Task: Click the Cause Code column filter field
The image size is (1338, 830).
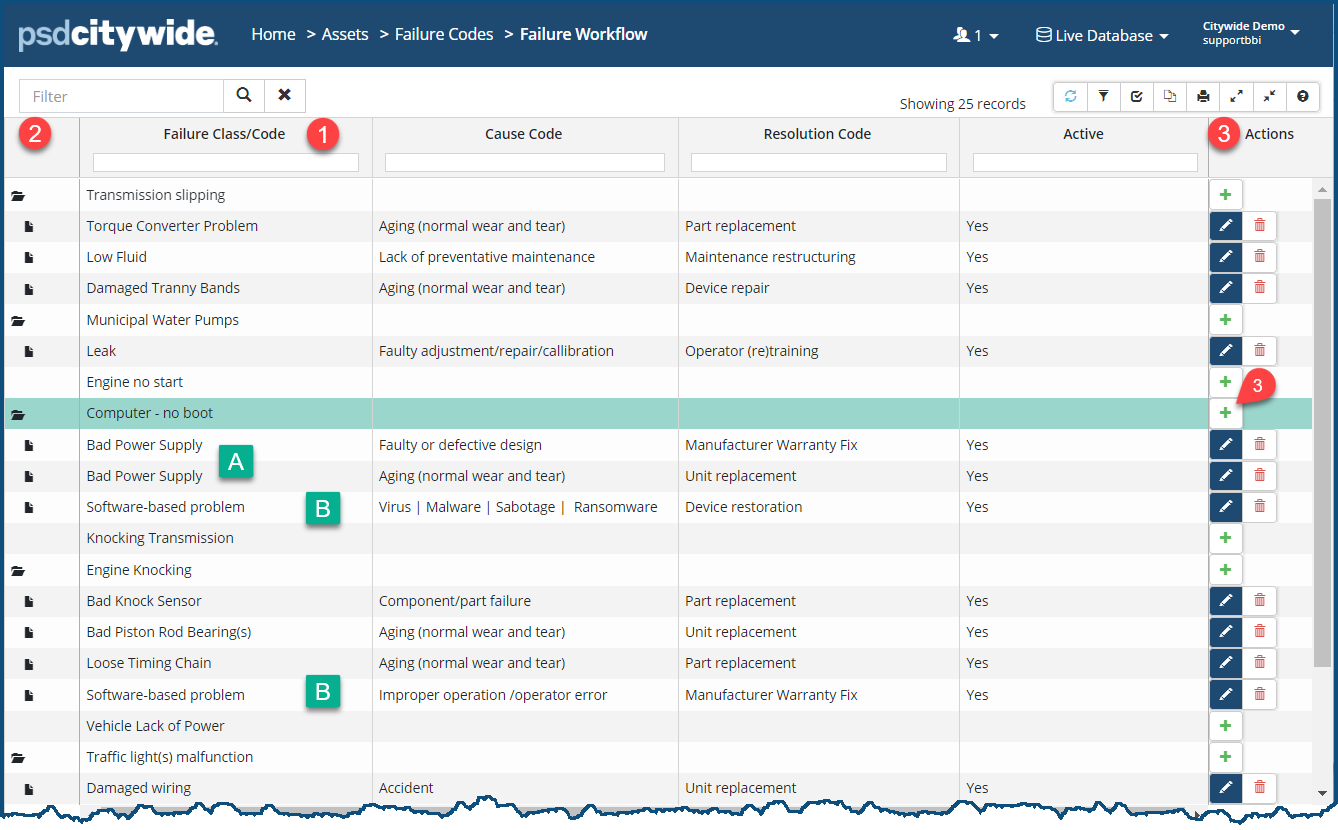Action: tap(524, 162)
